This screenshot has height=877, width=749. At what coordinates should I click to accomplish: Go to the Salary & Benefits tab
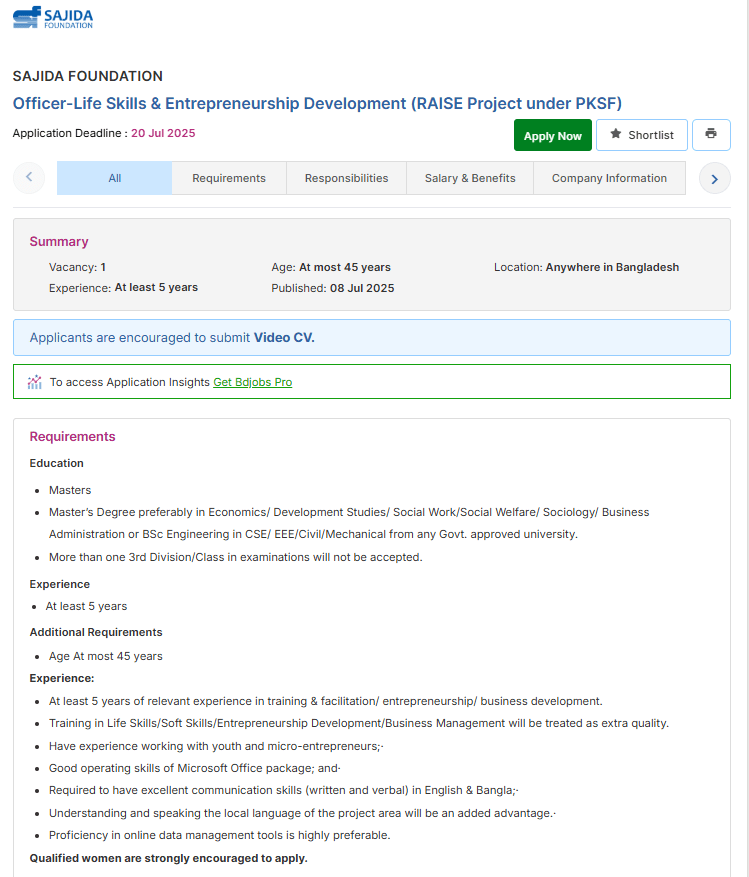coord(470,178)
